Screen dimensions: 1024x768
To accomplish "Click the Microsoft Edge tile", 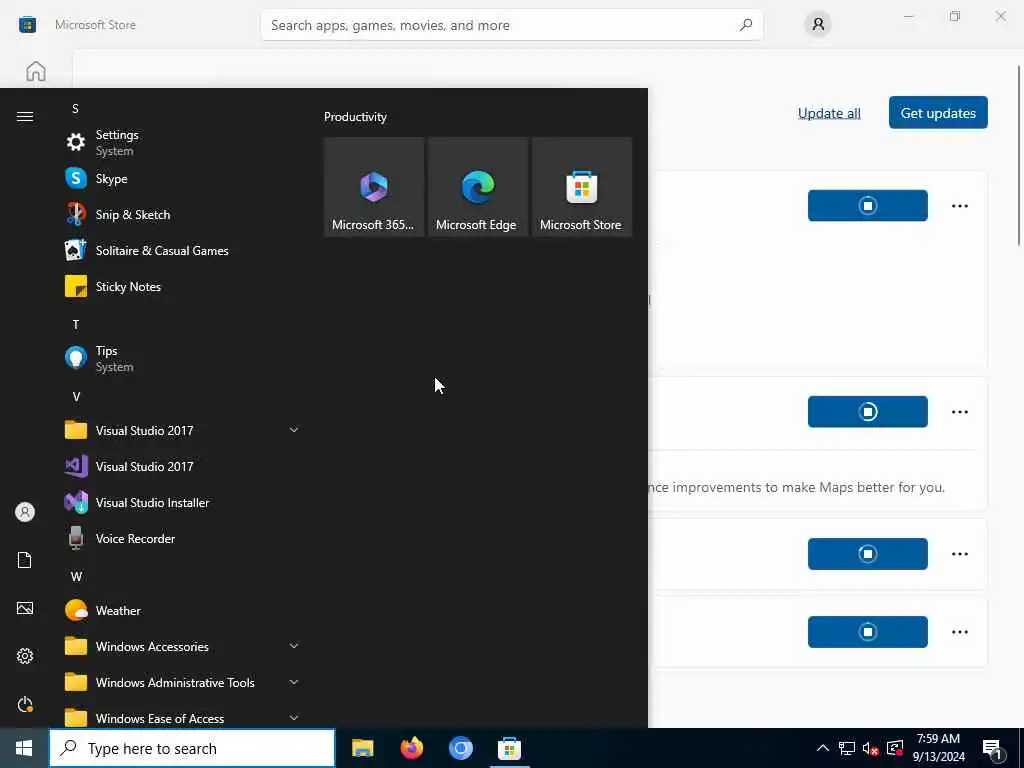I will 477,187.
